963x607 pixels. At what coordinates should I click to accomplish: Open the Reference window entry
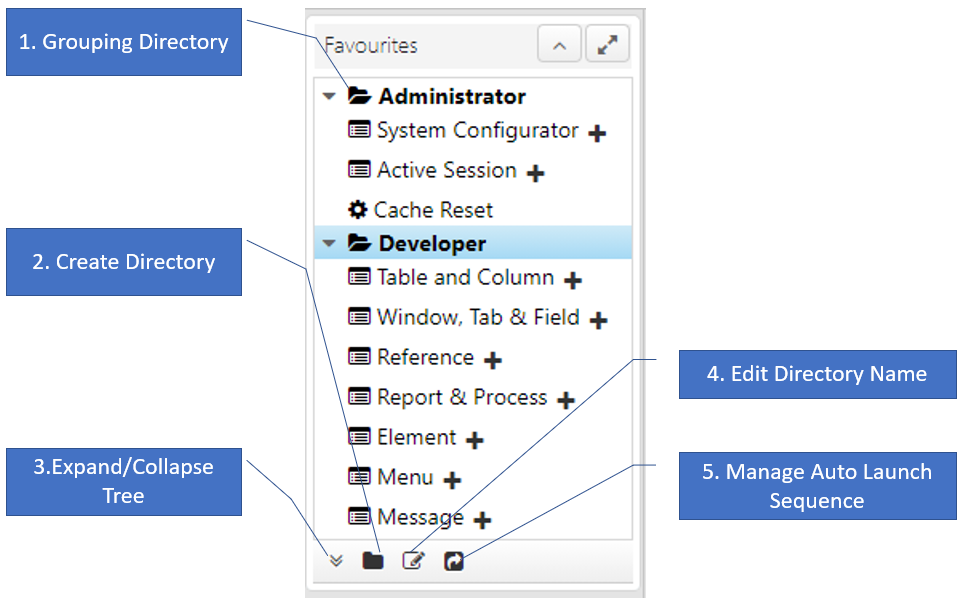coord(425,358)
